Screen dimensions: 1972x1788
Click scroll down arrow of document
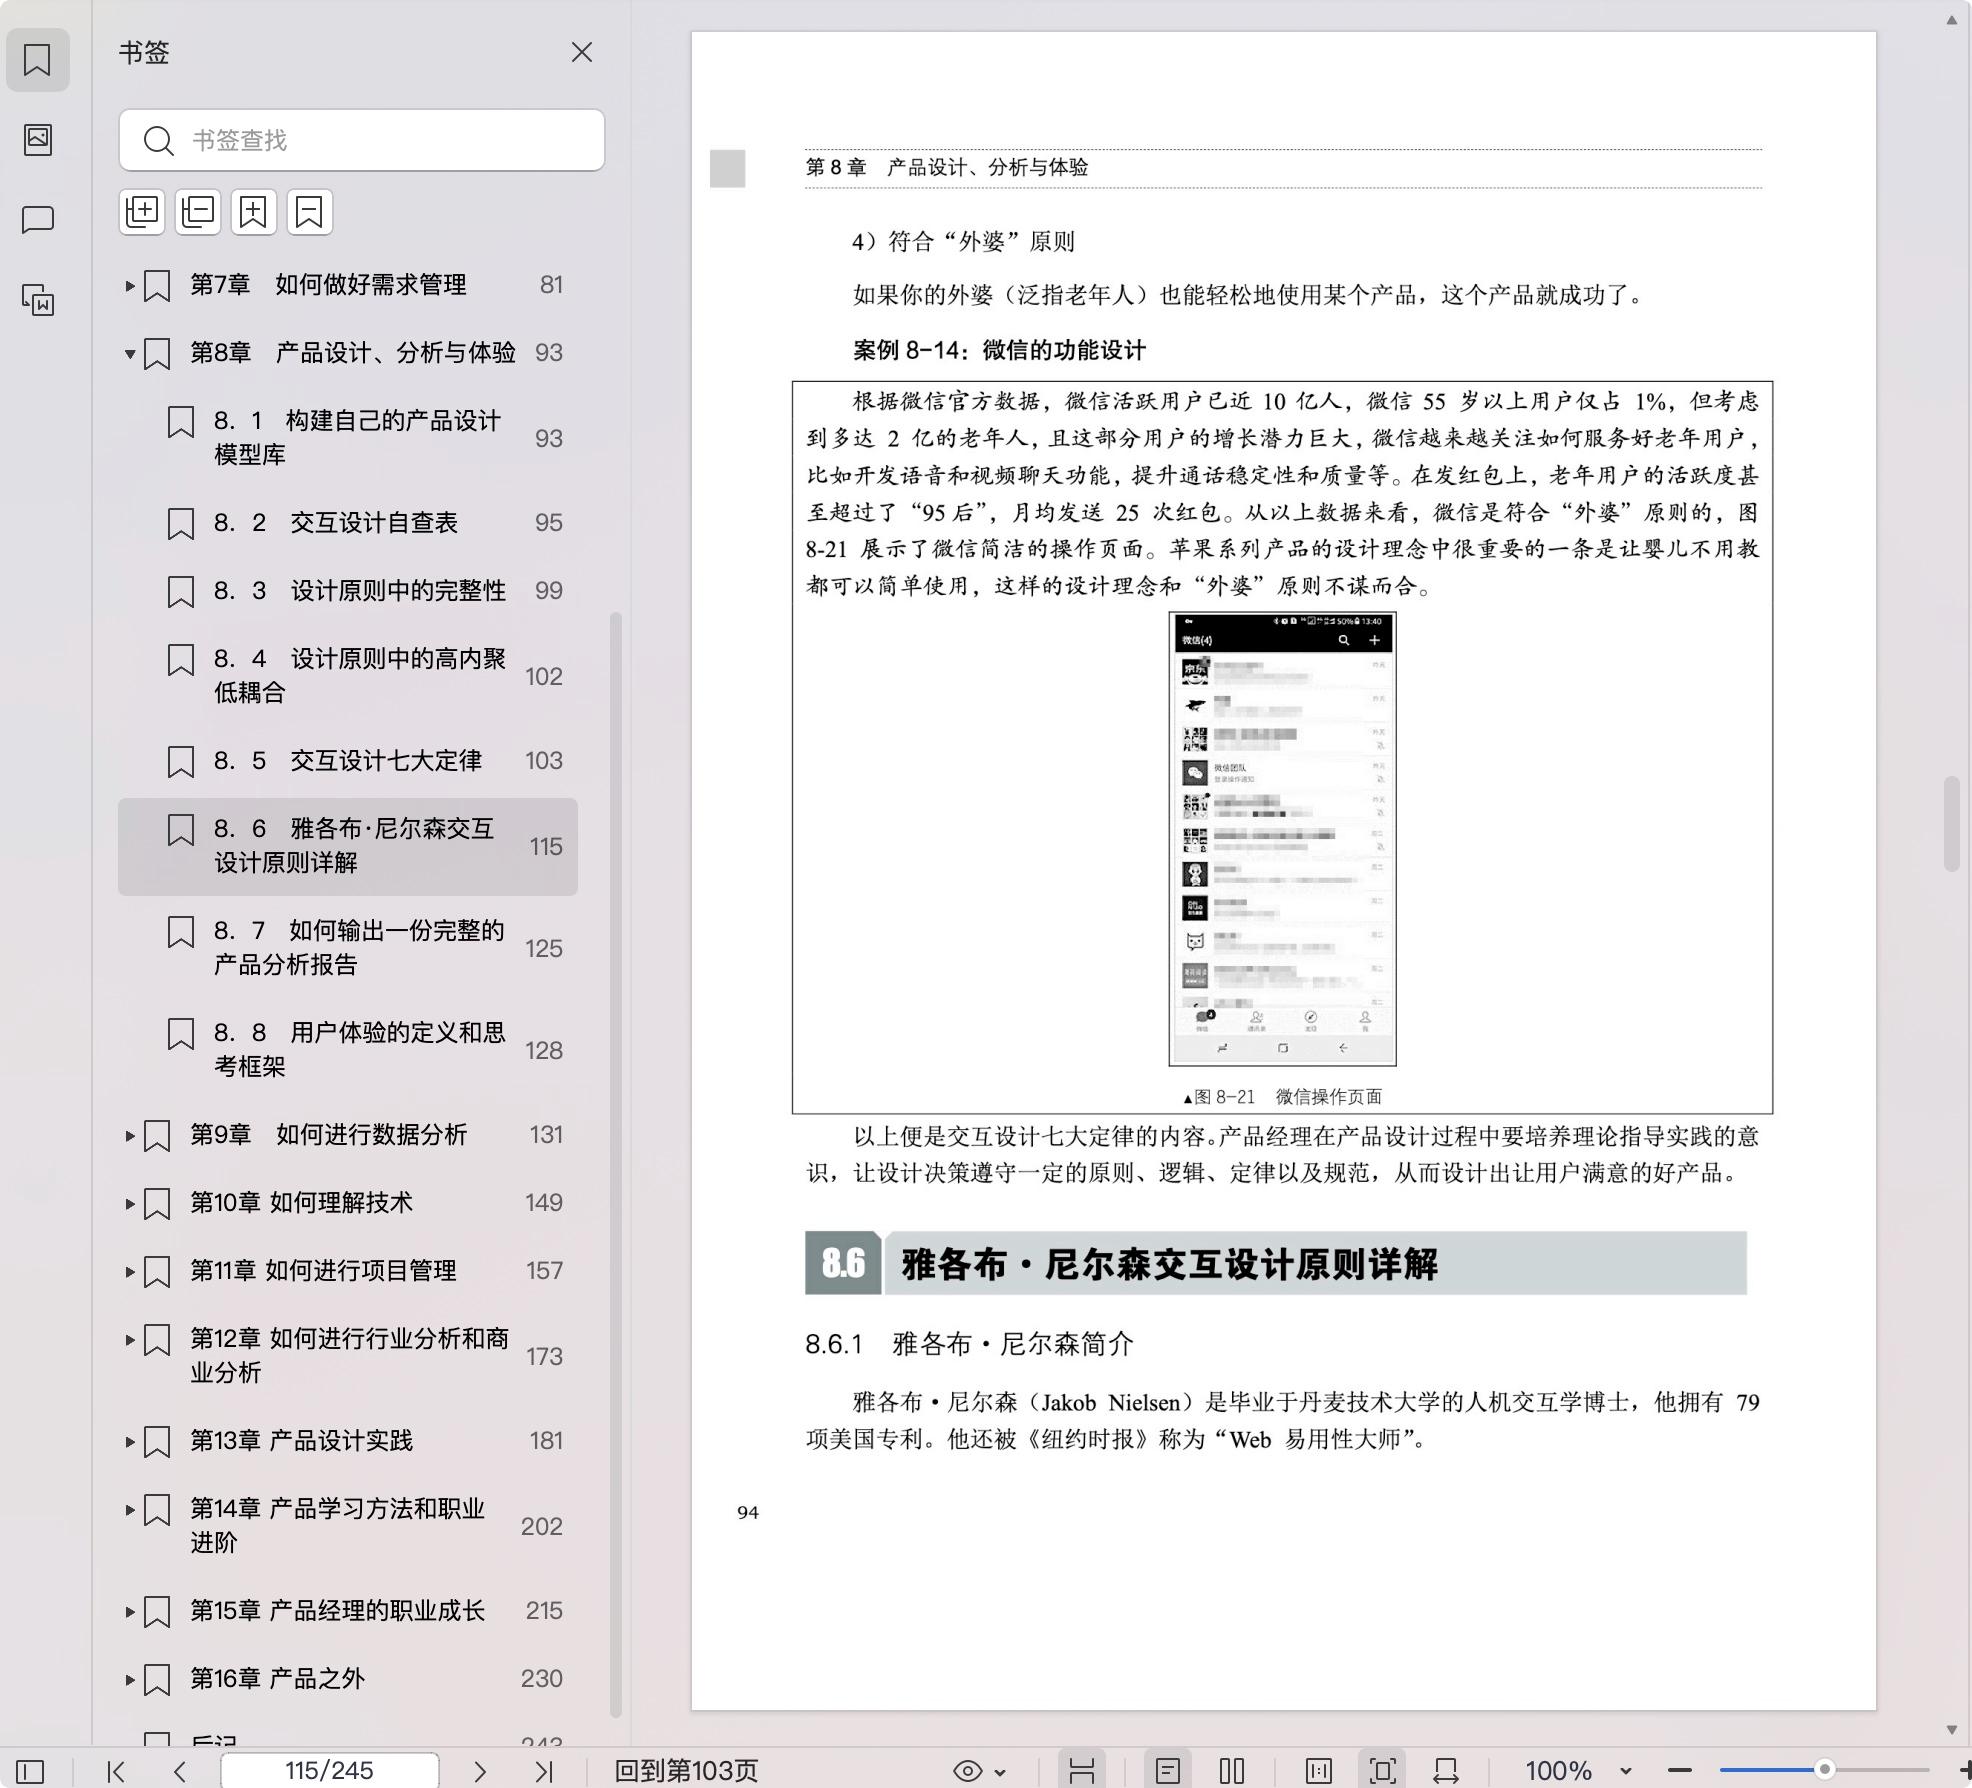tap(1951, 1730)
